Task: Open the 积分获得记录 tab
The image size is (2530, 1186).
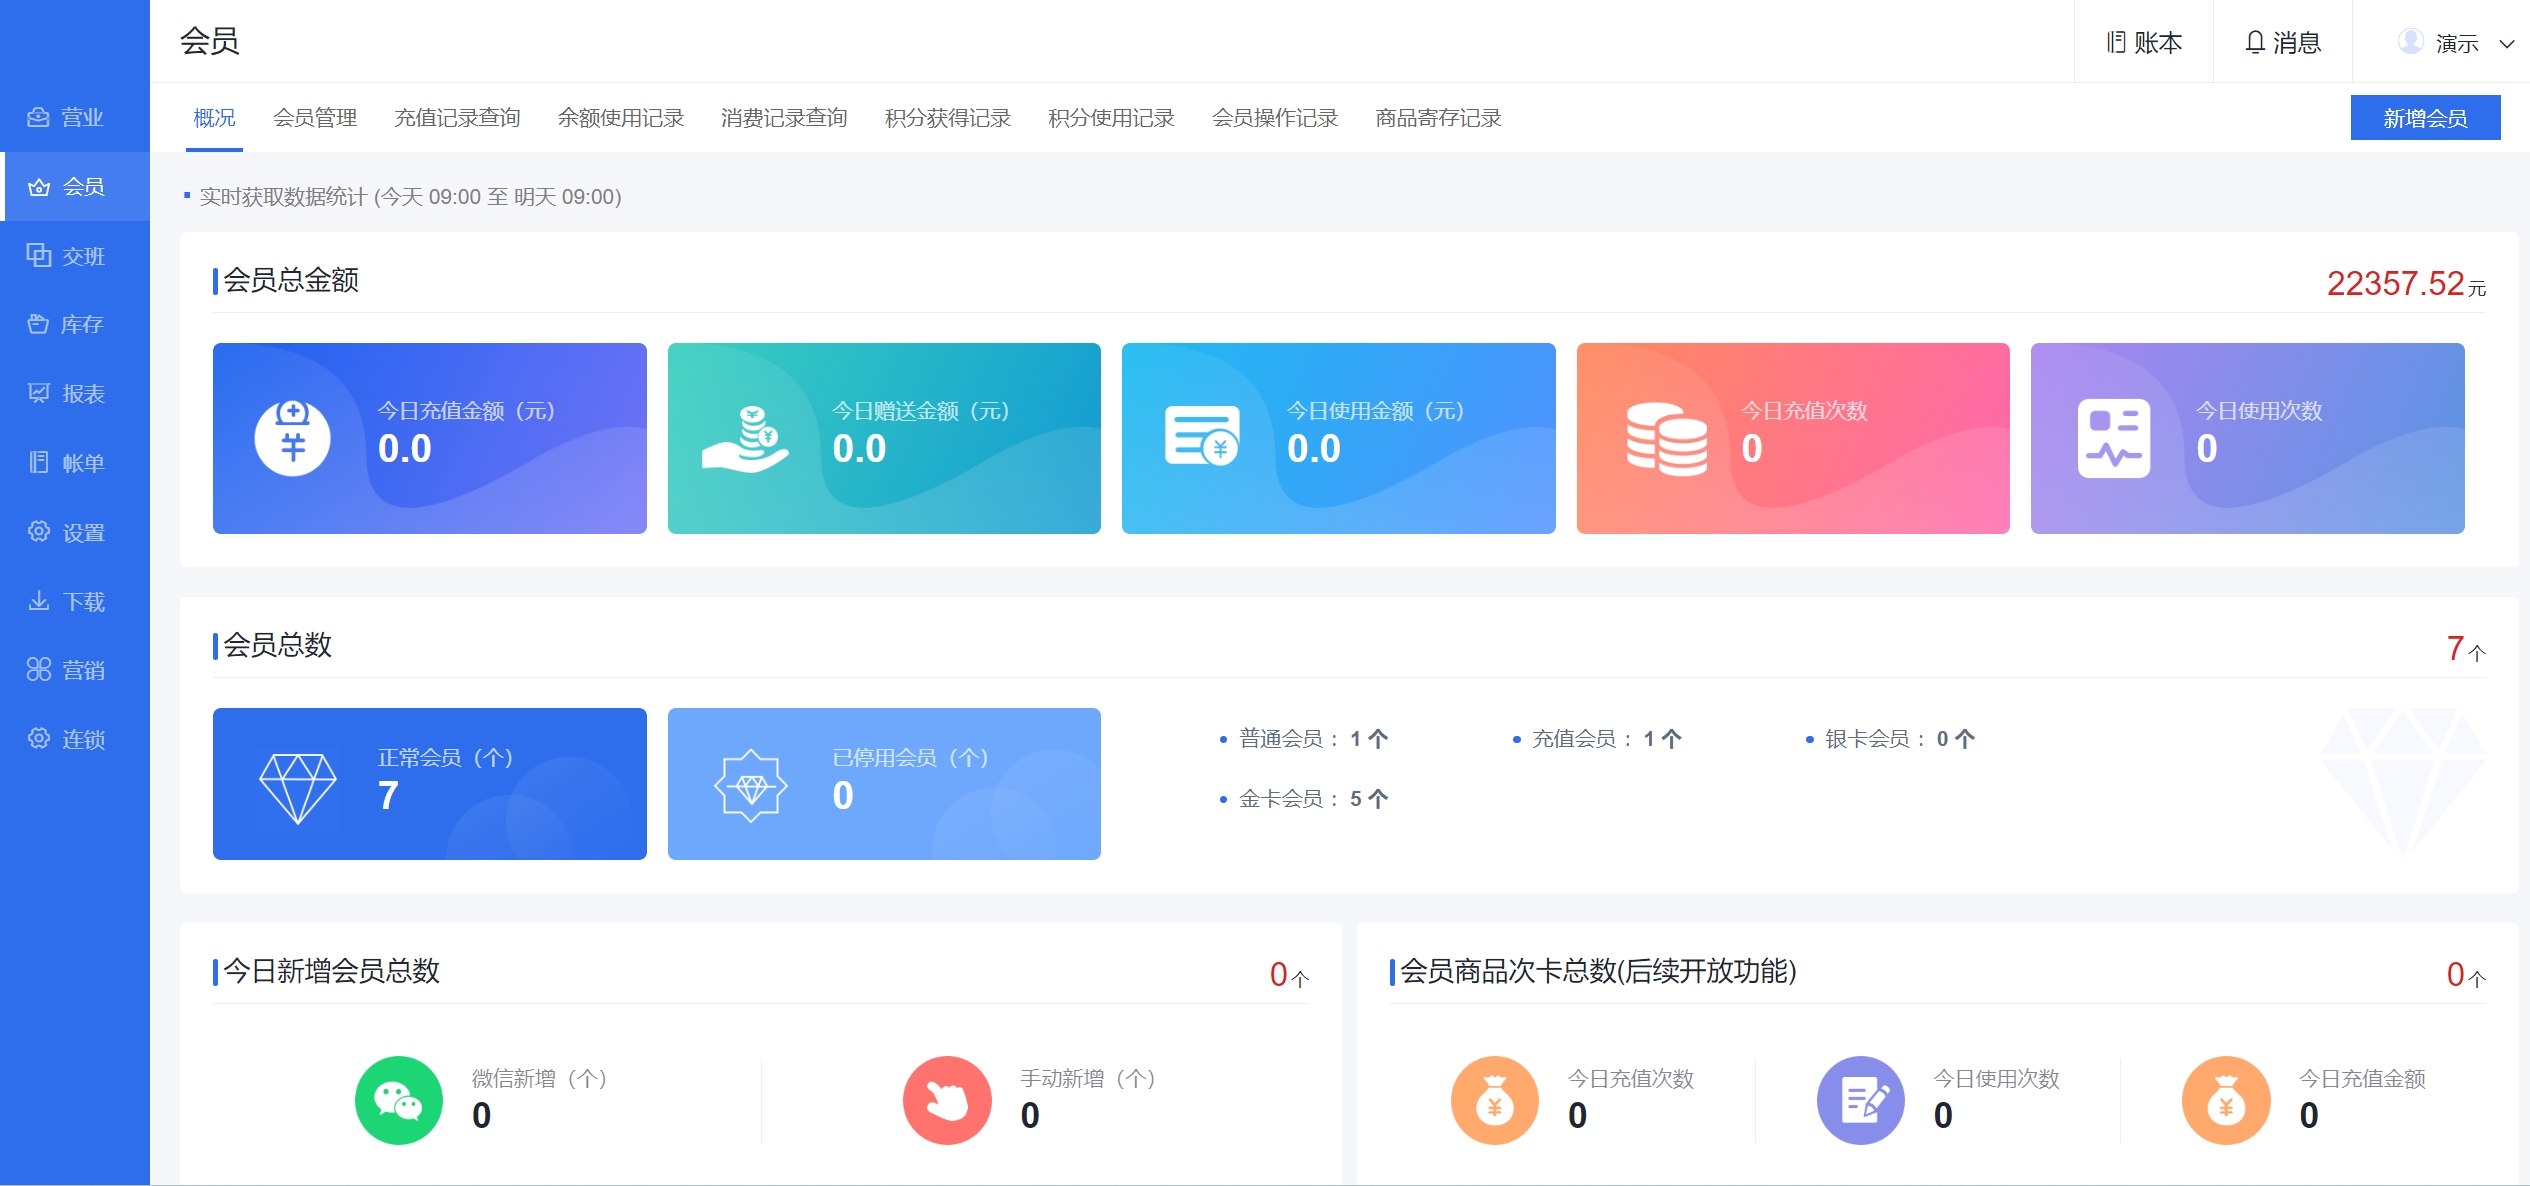Action: [x=947, y=118]
